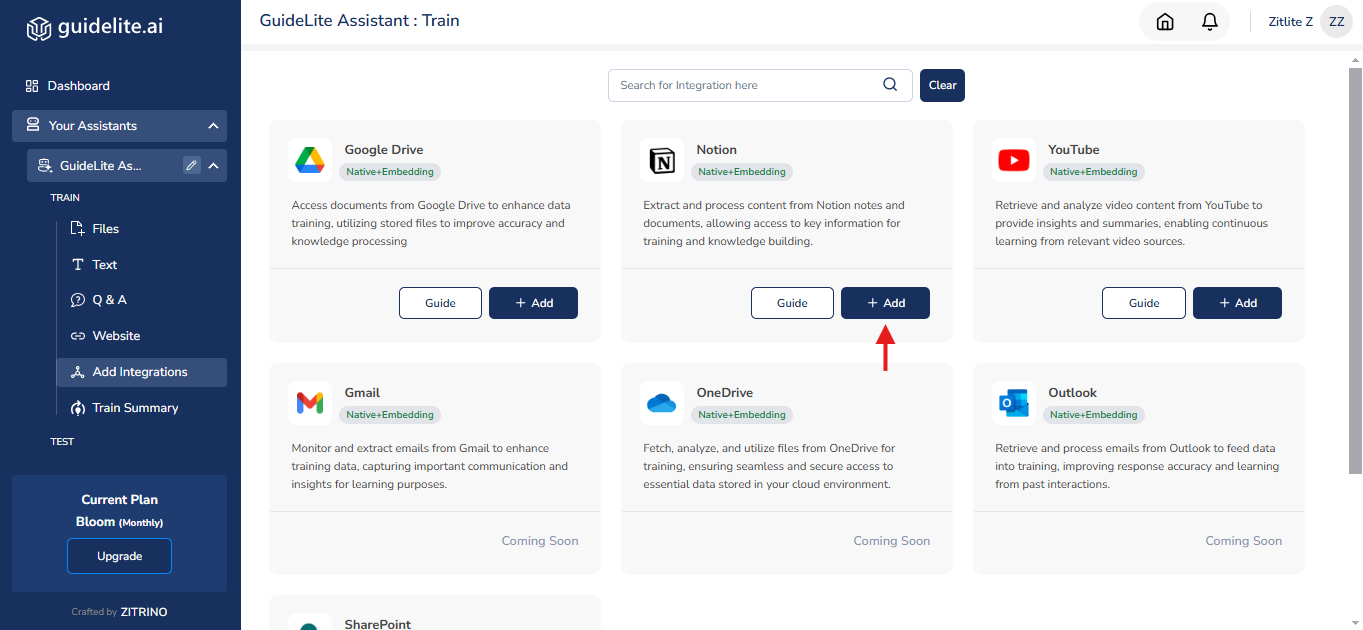Click the SharePoint card title
1363x630 pixels.
click(378, 623)
